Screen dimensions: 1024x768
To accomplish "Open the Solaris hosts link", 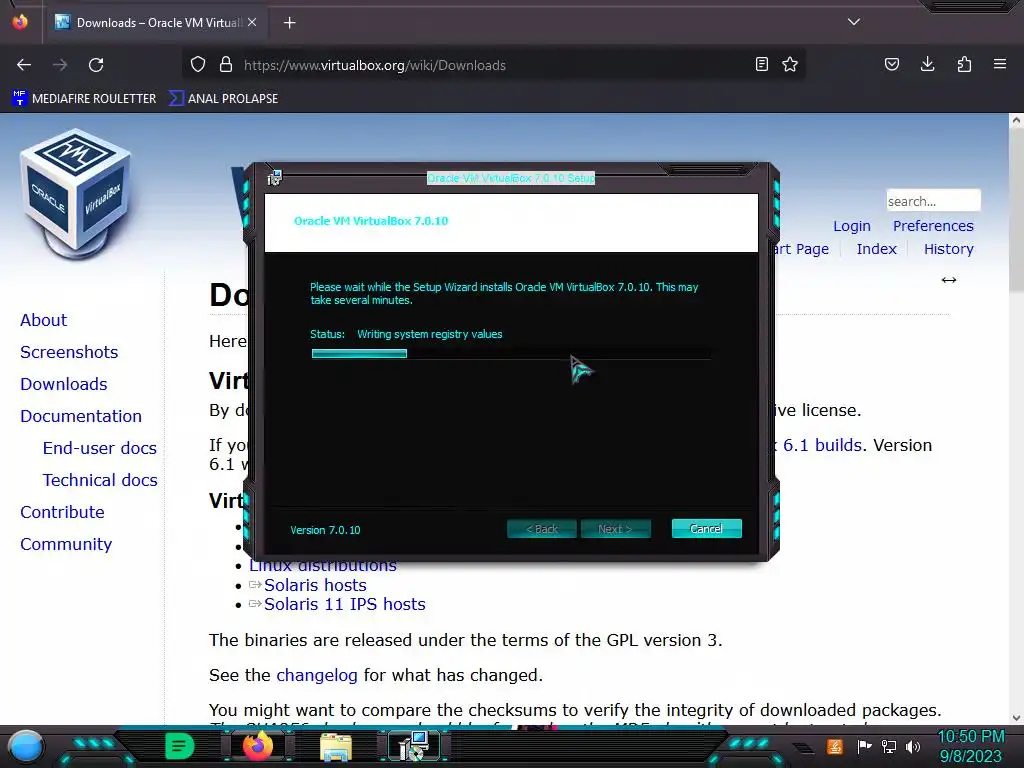I will tap(315, 585).
